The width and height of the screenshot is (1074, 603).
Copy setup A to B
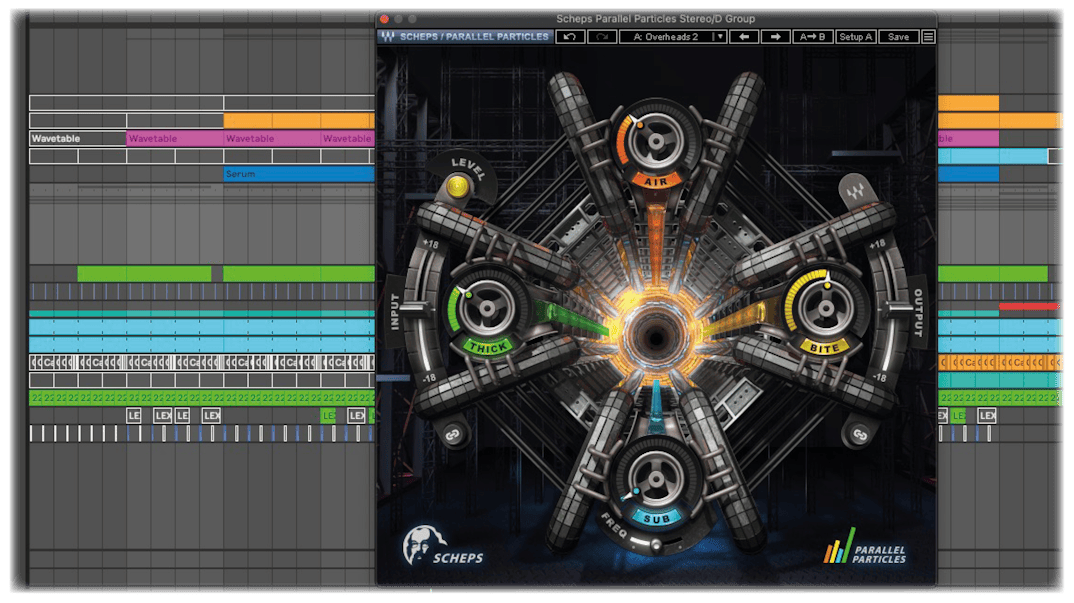tap(812, 37)
